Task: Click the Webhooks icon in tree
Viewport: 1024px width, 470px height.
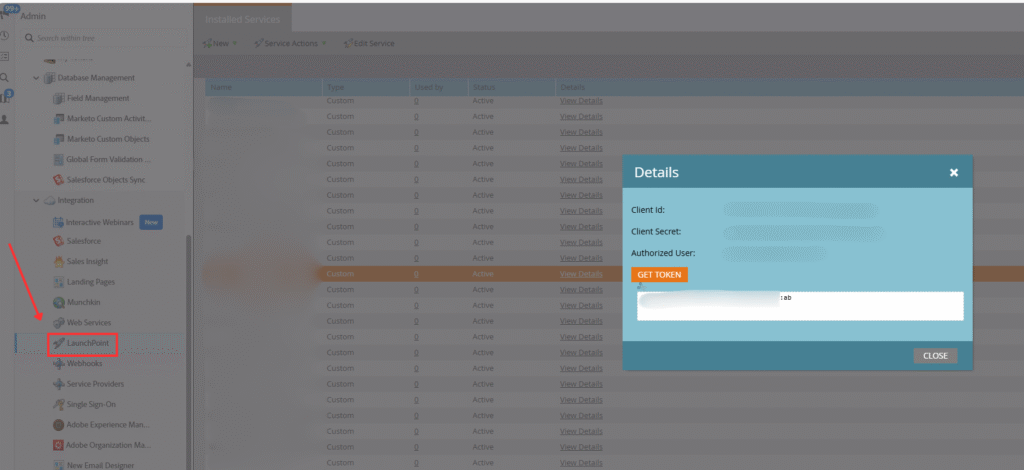Action: pos(59,364)
